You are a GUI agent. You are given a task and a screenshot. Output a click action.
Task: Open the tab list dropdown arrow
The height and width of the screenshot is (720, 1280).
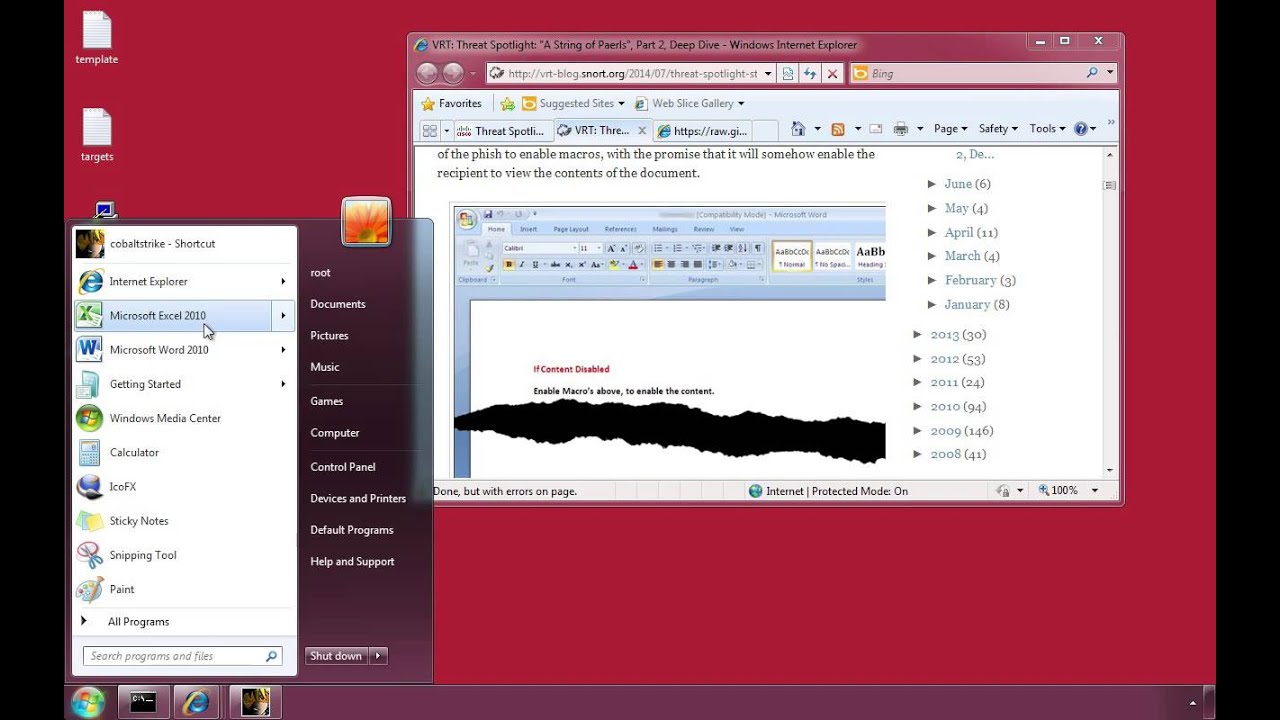[x=447, y=130]
